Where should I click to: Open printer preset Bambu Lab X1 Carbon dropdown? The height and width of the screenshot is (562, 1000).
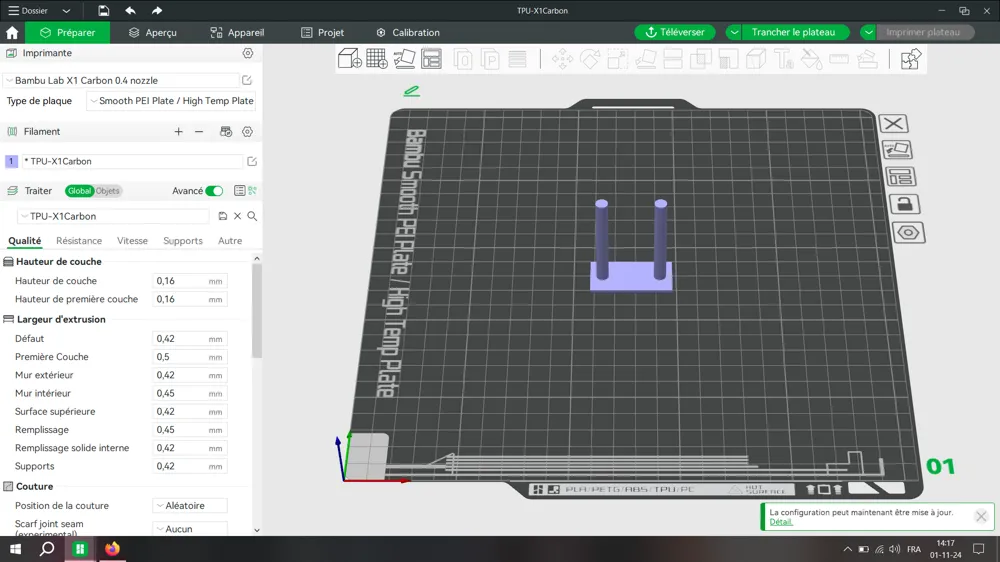click(120, 80)
